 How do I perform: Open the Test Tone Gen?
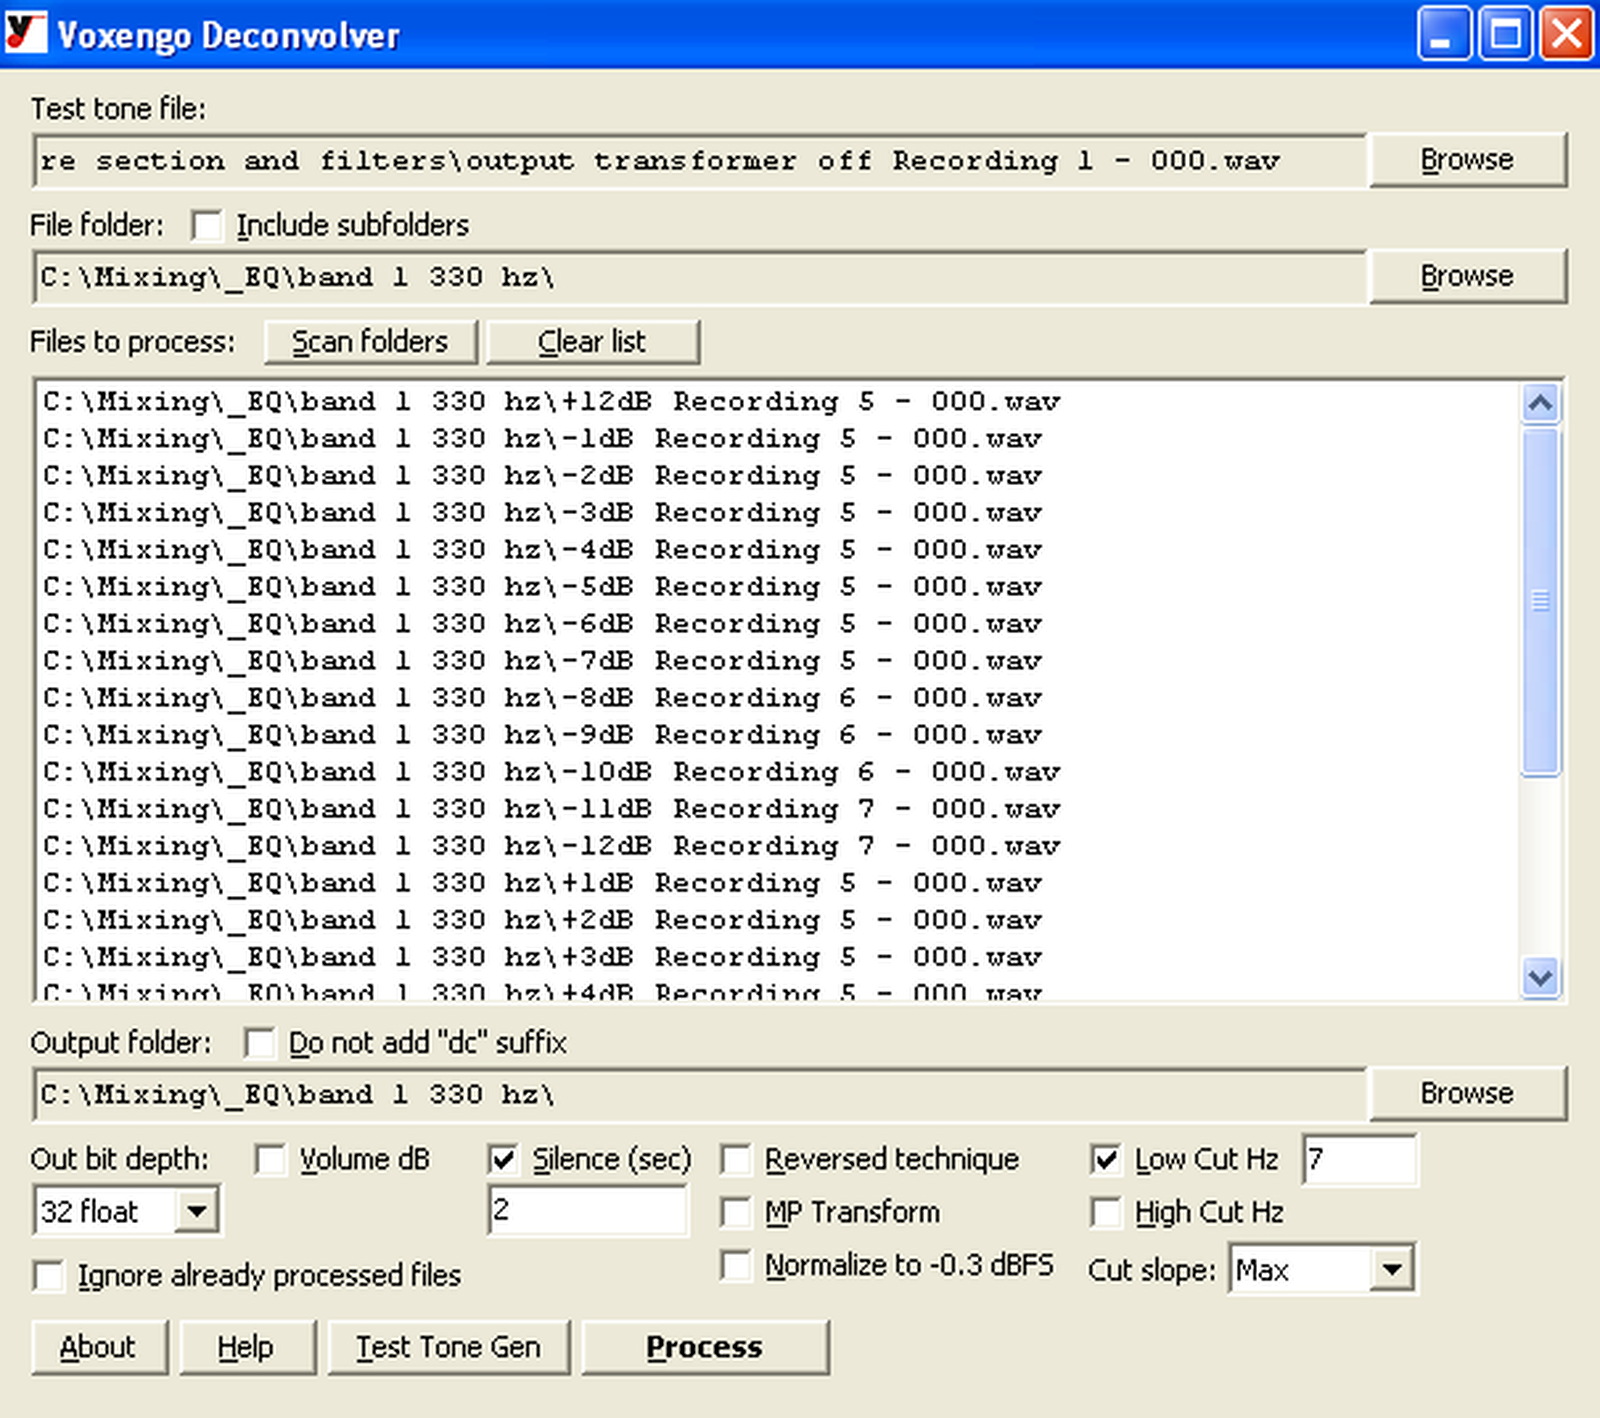[x=449, y=1346]
